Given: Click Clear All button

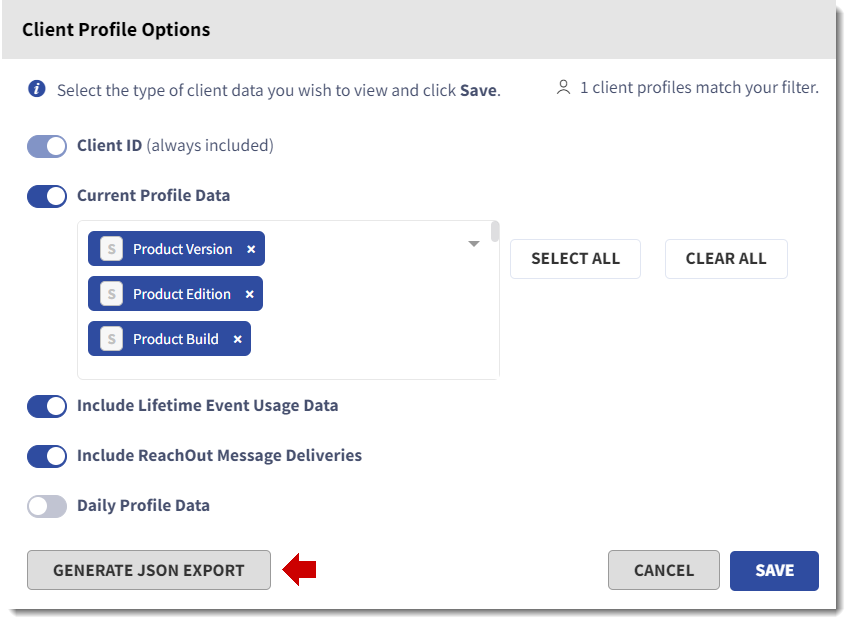Looking at the screenshot, I should coord(726,259).
